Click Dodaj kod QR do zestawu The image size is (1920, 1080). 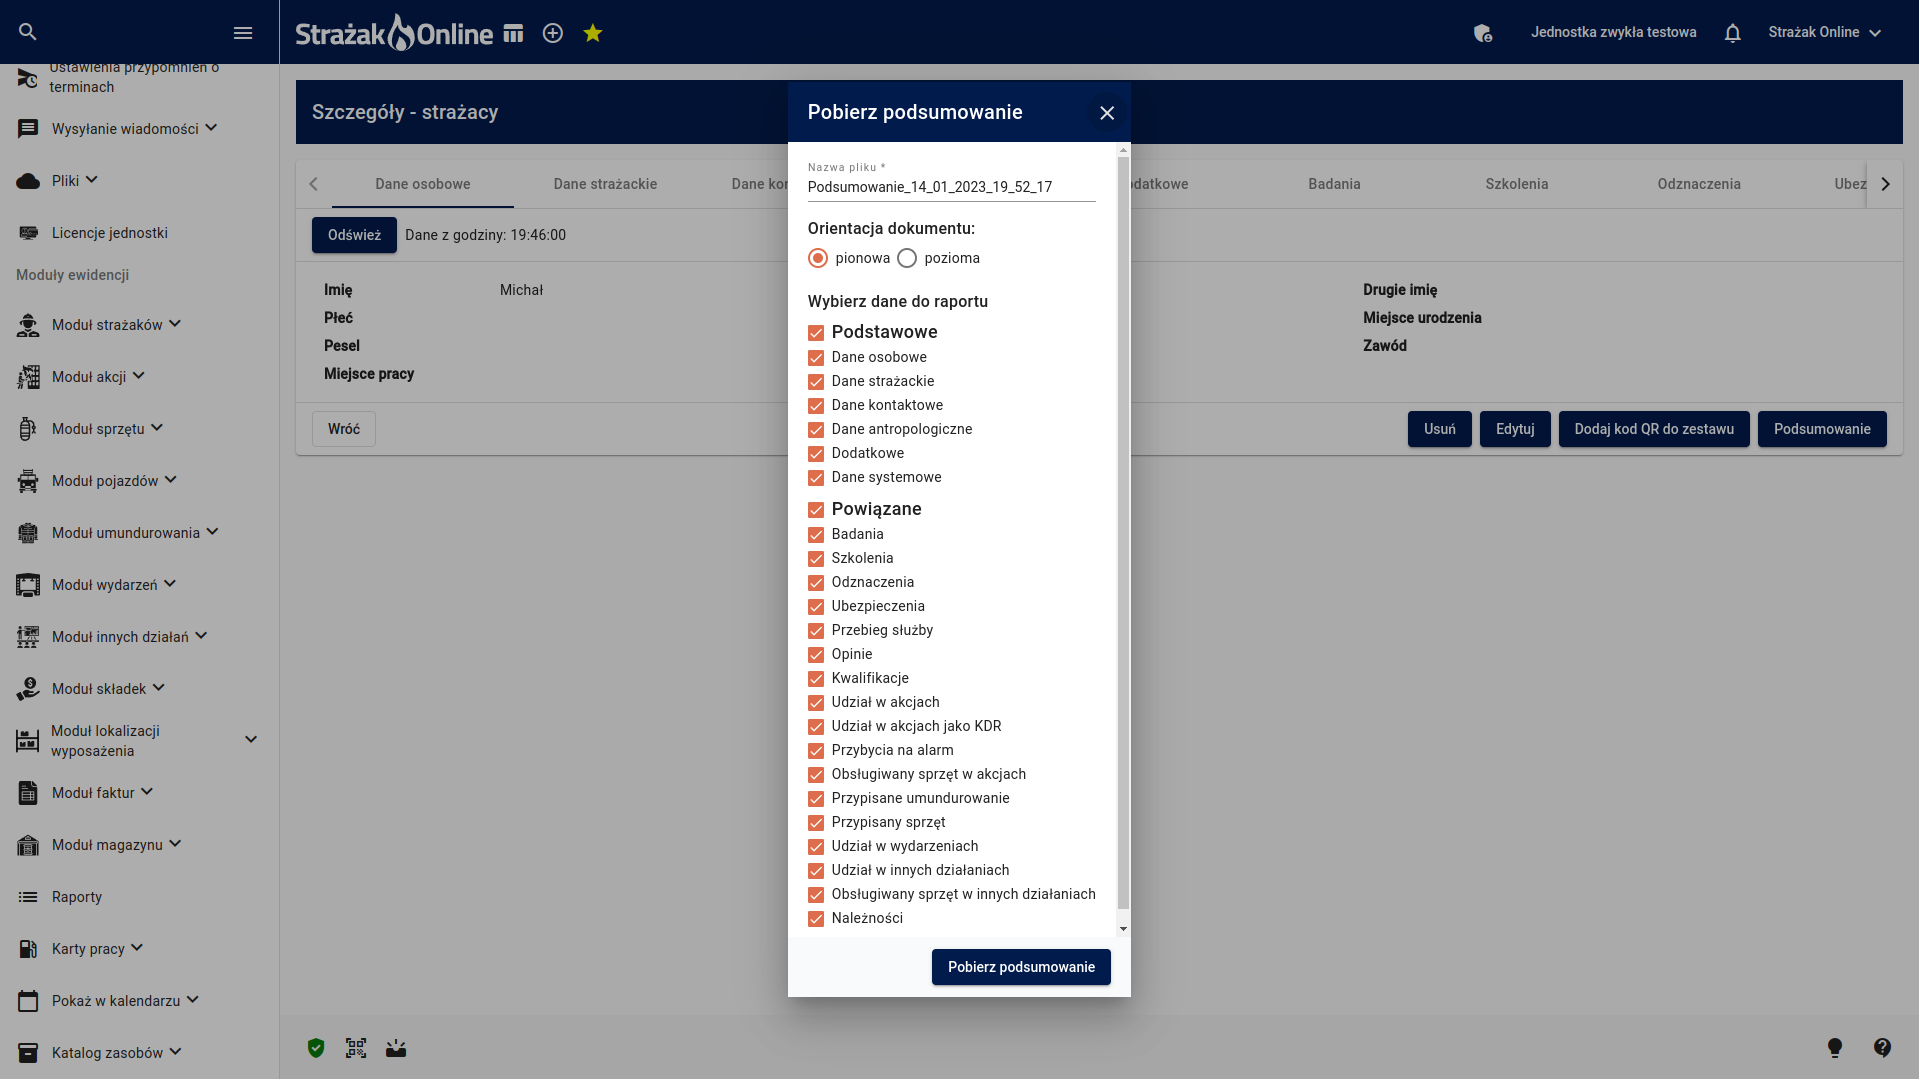point(1654,429)
